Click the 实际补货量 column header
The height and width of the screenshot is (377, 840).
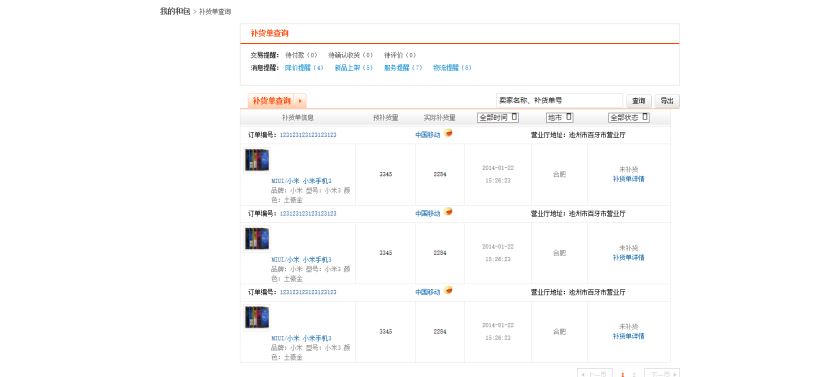[x=440, y=117]
